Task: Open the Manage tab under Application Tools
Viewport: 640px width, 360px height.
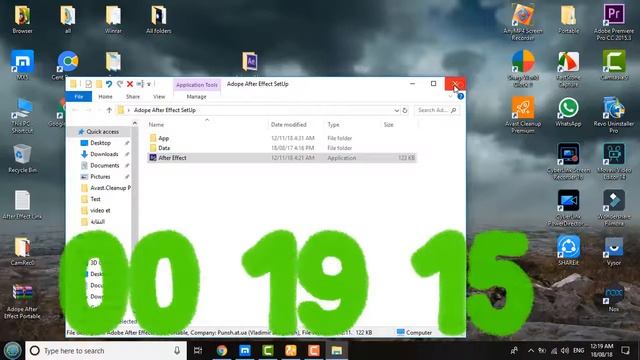Action: [x=196, y=97]
